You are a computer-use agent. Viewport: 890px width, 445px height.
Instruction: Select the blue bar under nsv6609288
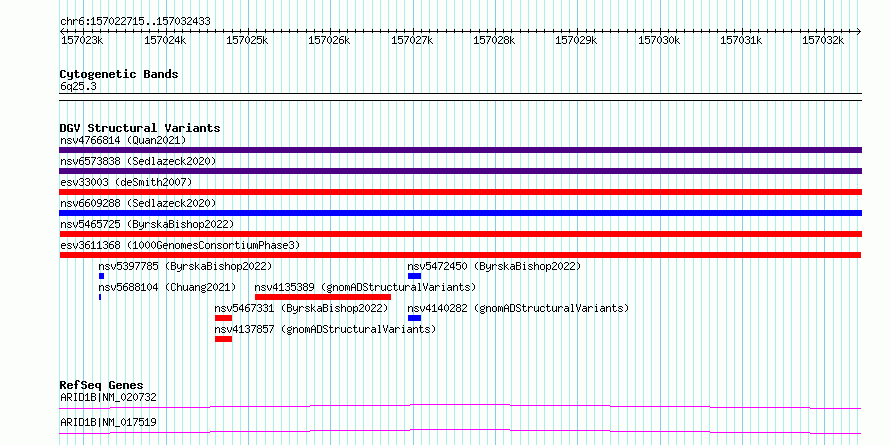[x=460, y=213]
